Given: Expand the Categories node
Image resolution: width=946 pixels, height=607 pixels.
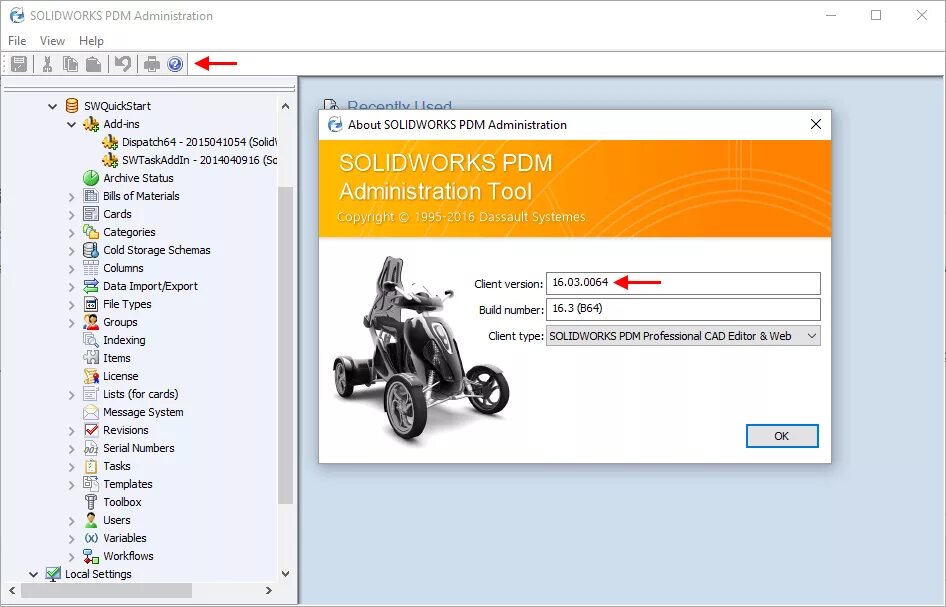Looking at the screenshot, I should tap(71, 233).
